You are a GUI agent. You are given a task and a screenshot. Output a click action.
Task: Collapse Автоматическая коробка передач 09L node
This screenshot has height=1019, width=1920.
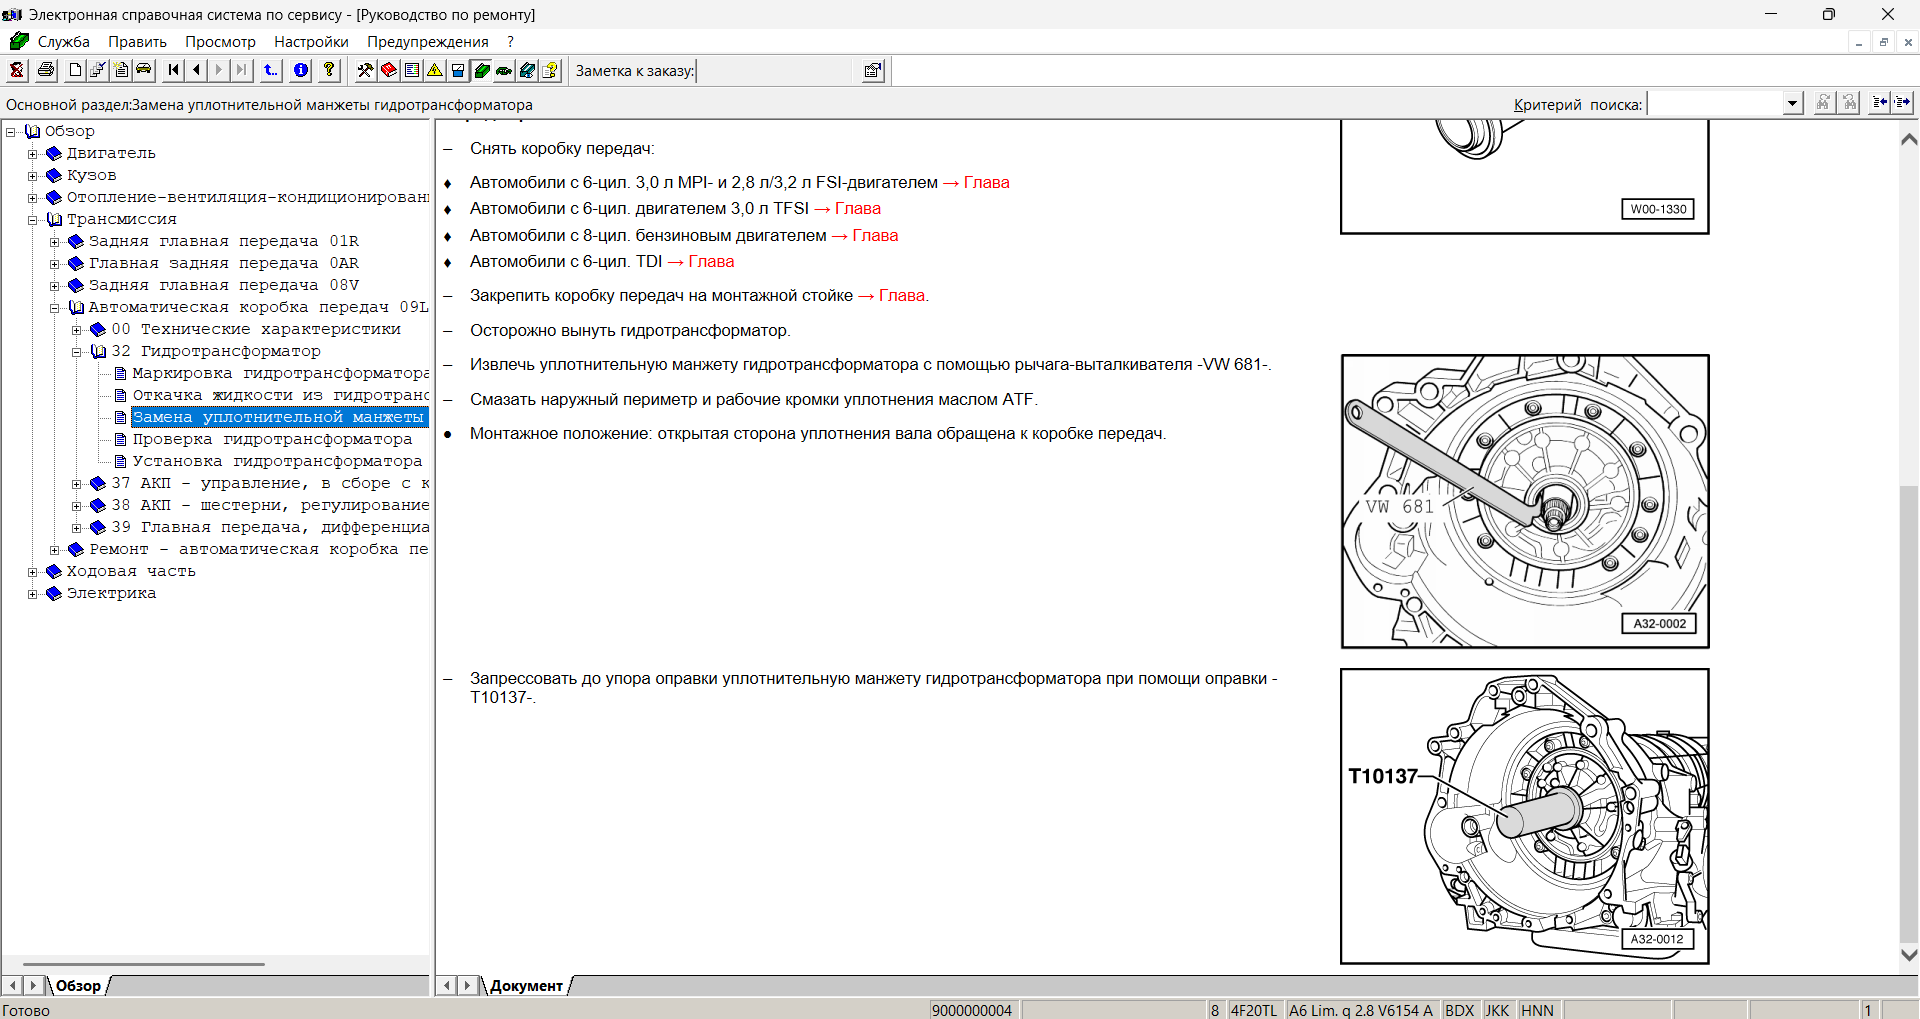click(x=55, y=308)
